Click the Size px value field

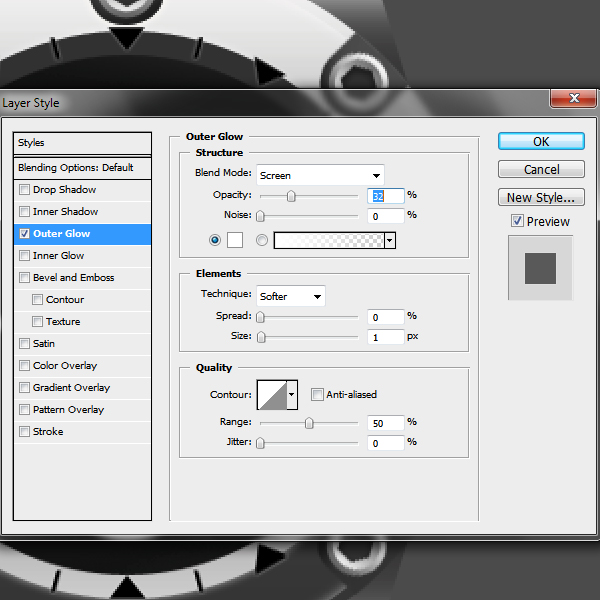(x=386, y=337)
